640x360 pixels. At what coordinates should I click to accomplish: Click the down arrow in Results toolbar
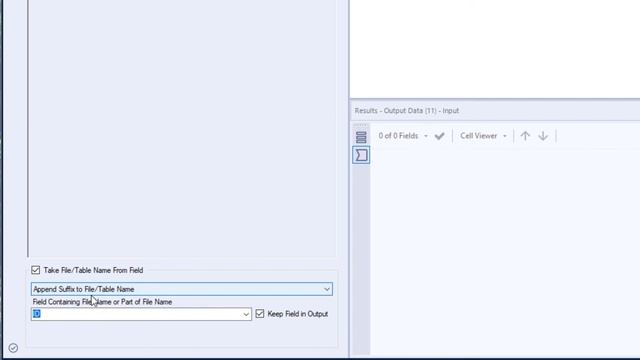pos(543,136)
